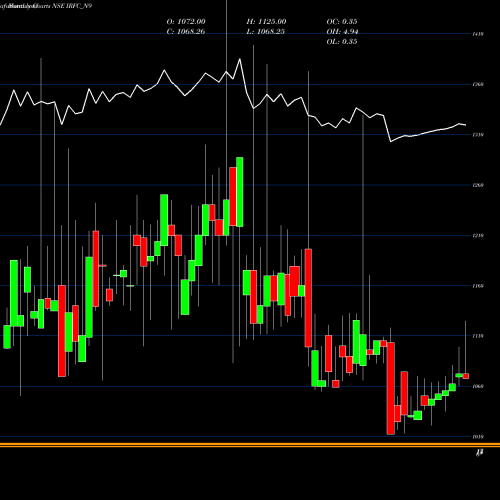
Task: Click the OC: 0.35 reading
Action: point(342,22)
